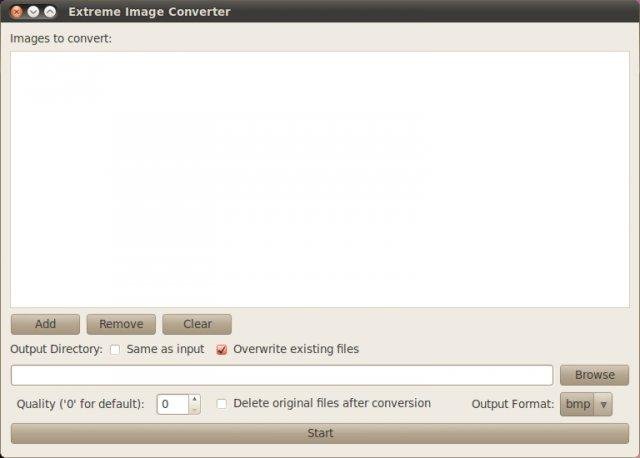Open the Browse directory button

(594, 375)
